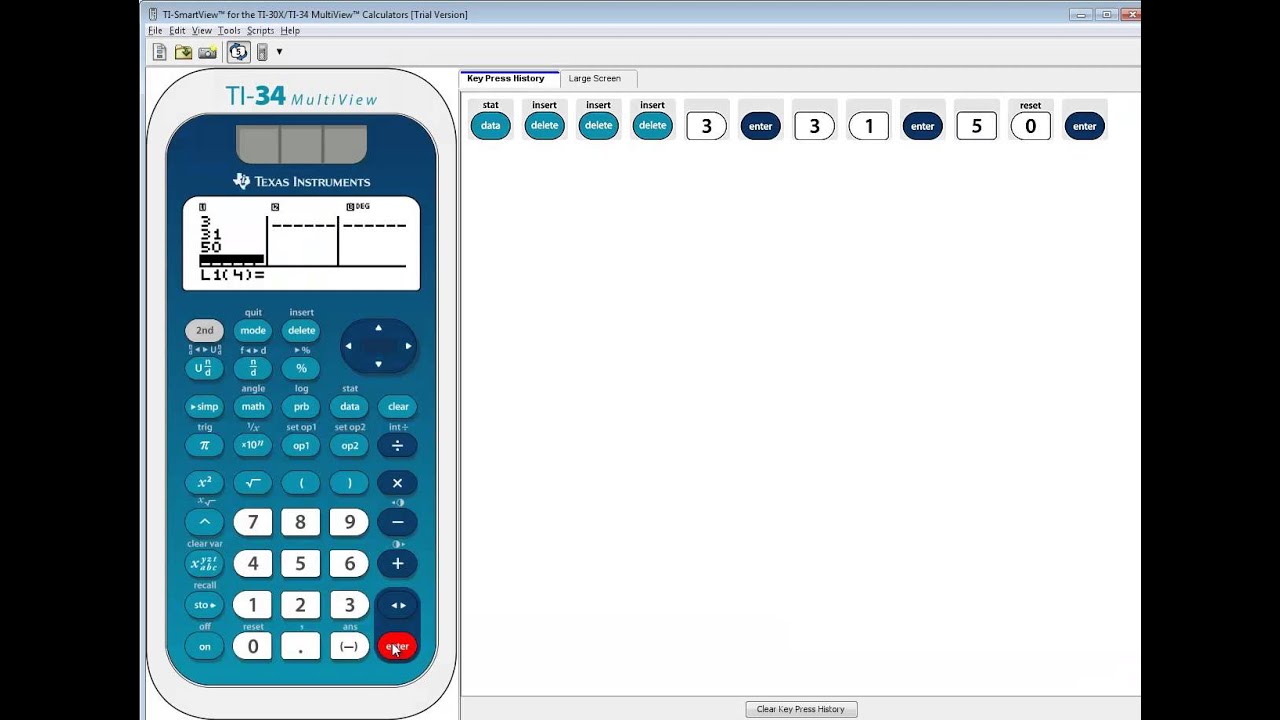
Task: Tap the number 8 calculator key
Action: coord(301,522)
